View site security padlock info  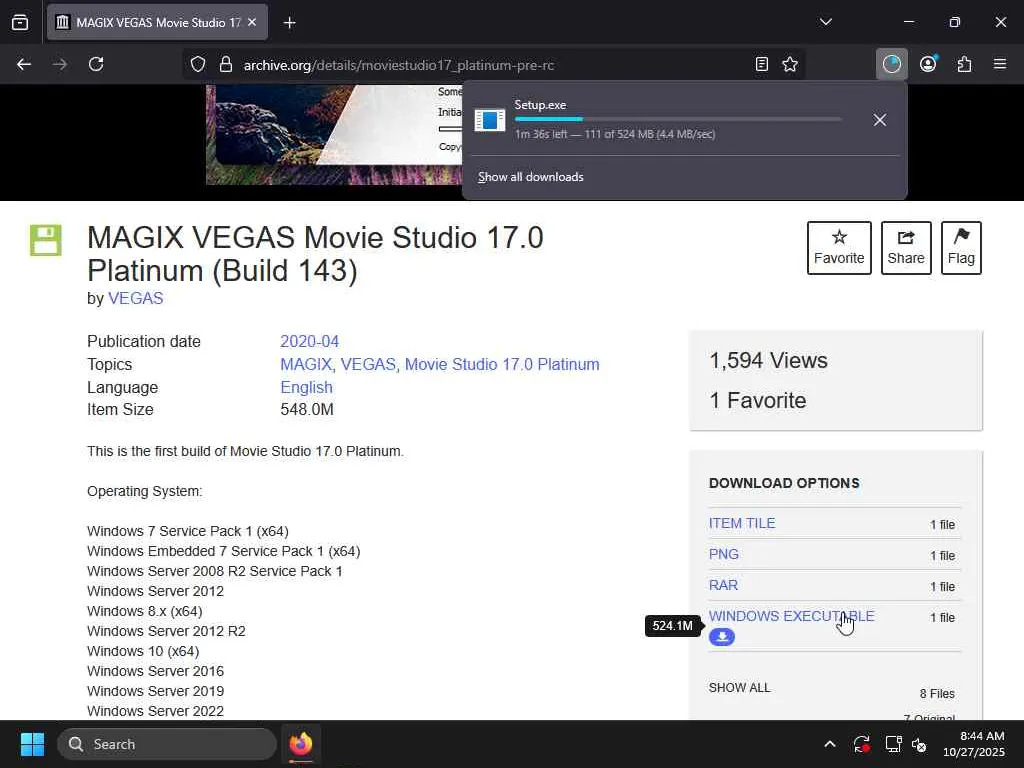pyautogui.click(x=226, y=64)
